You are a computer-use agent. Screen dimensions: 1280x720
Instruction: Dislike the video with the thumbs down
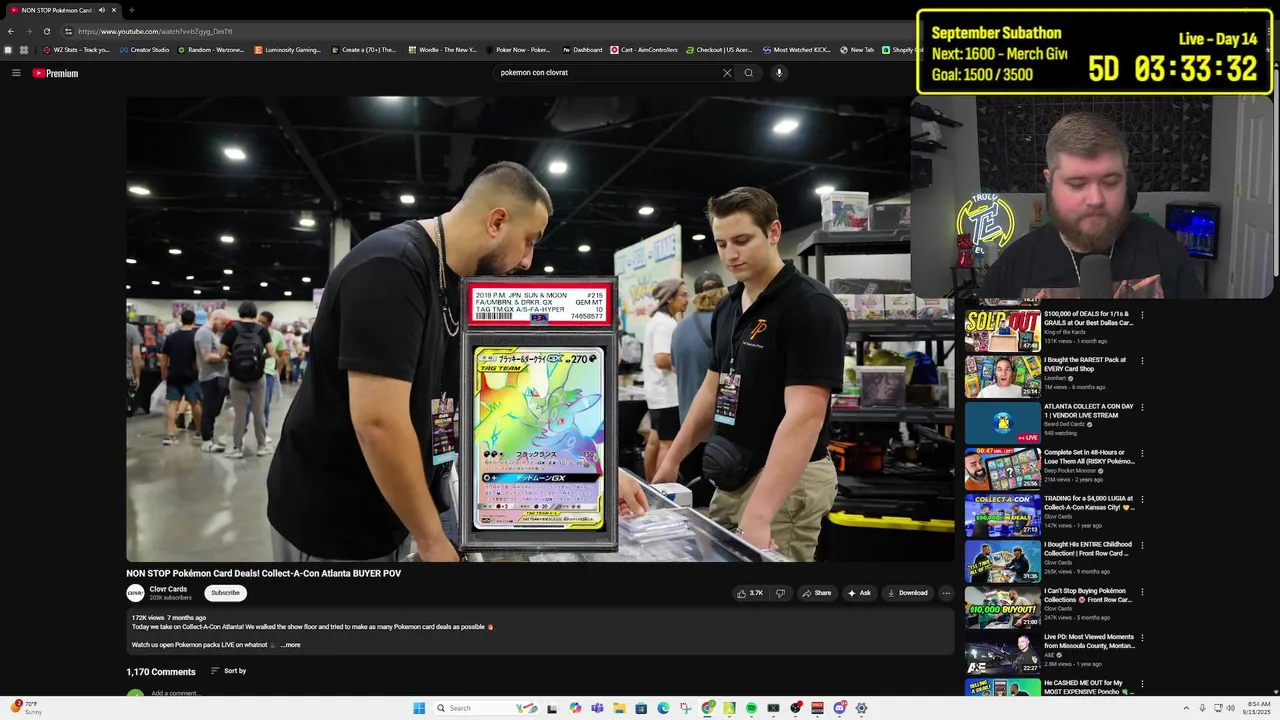781,593
